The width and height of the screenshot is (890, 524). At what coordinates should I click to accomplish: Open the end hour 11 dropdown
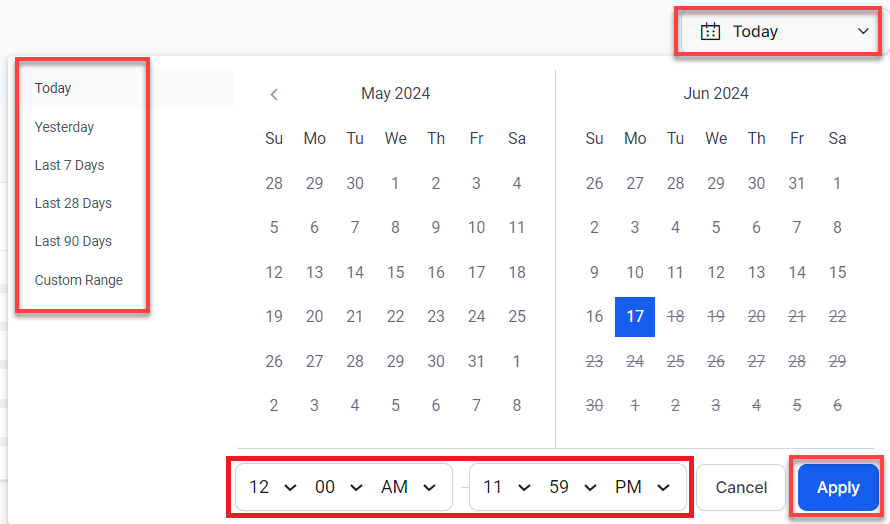pos(506,488)
